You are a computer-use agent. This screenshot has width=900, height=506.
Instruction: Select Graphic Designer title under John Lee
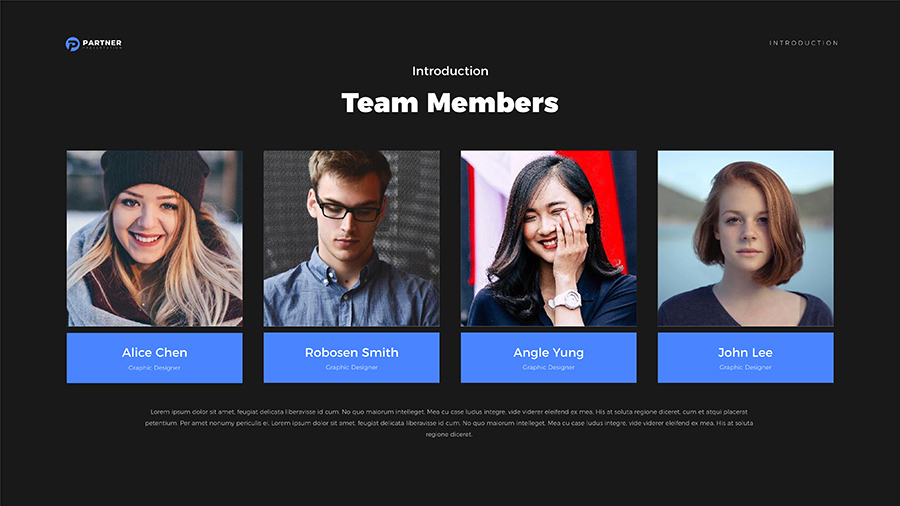(x=746, y=367)
